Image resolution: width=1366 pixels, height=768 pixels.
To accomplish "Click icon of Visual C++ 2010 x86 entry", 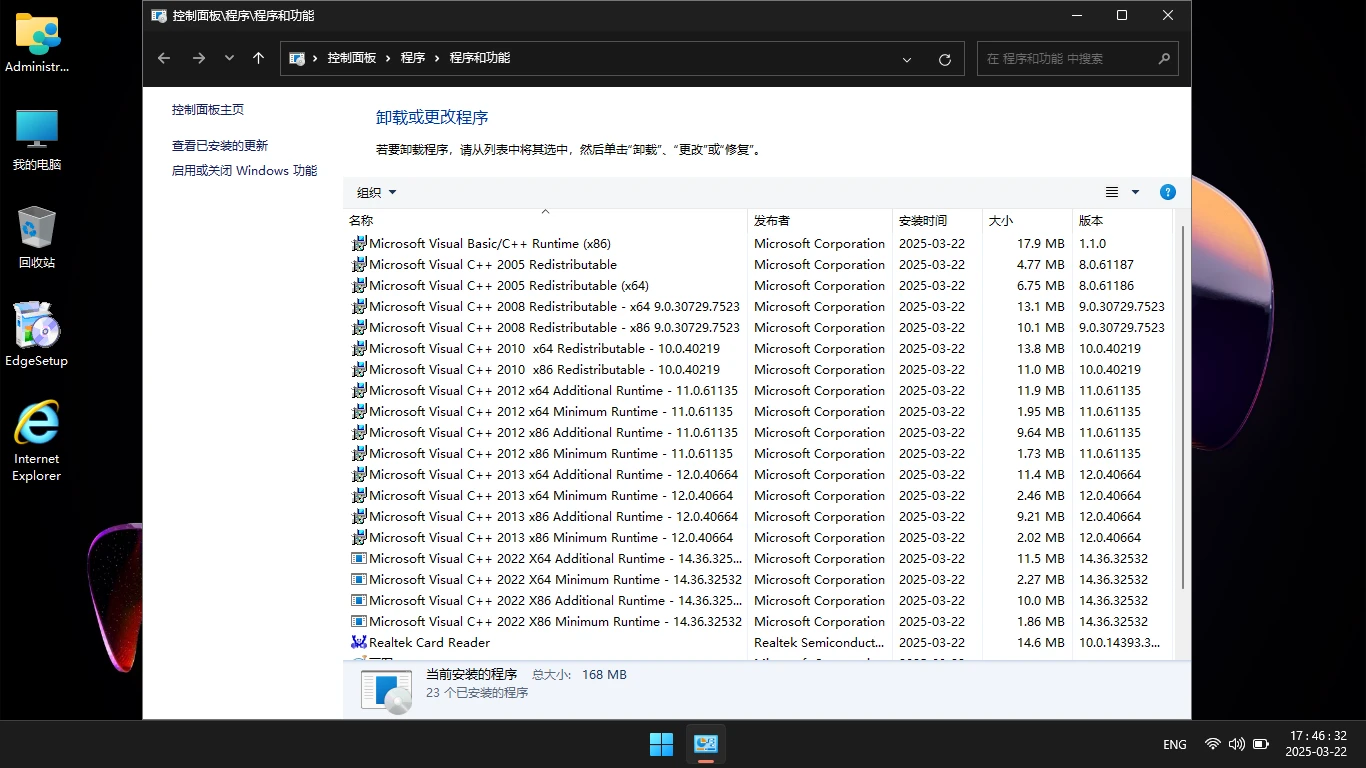I will [359, 369].
